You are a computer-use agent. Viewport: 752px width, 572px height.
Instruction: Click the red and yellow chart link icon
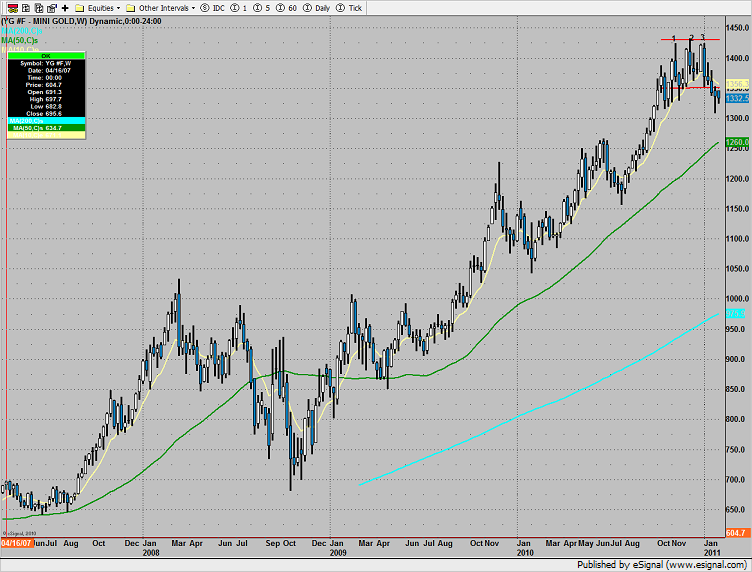pos(13,8)
